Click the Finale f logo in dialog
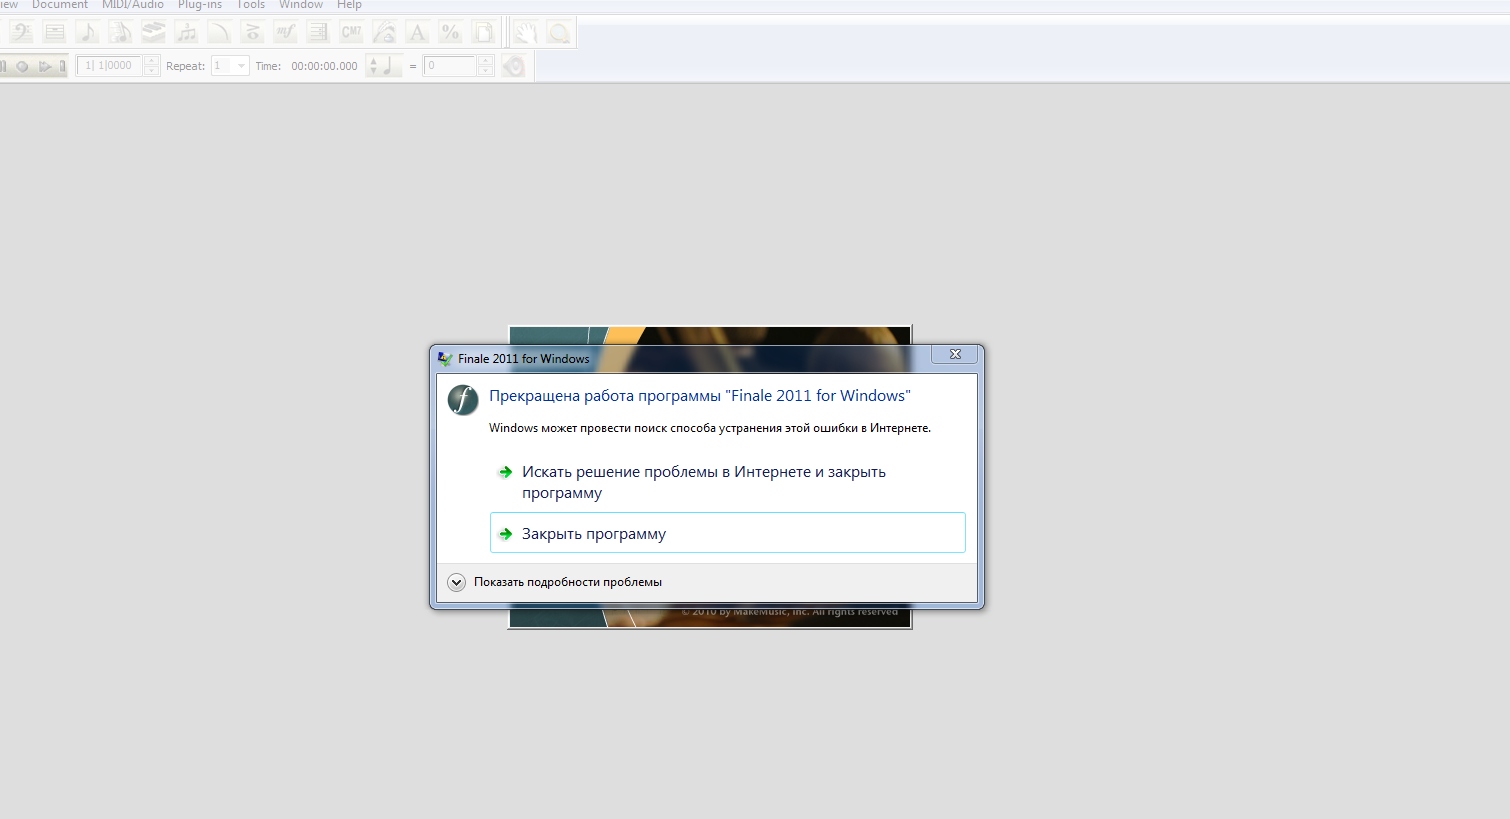The height and width of the screenshot is (819, 1510). (463, 400)
